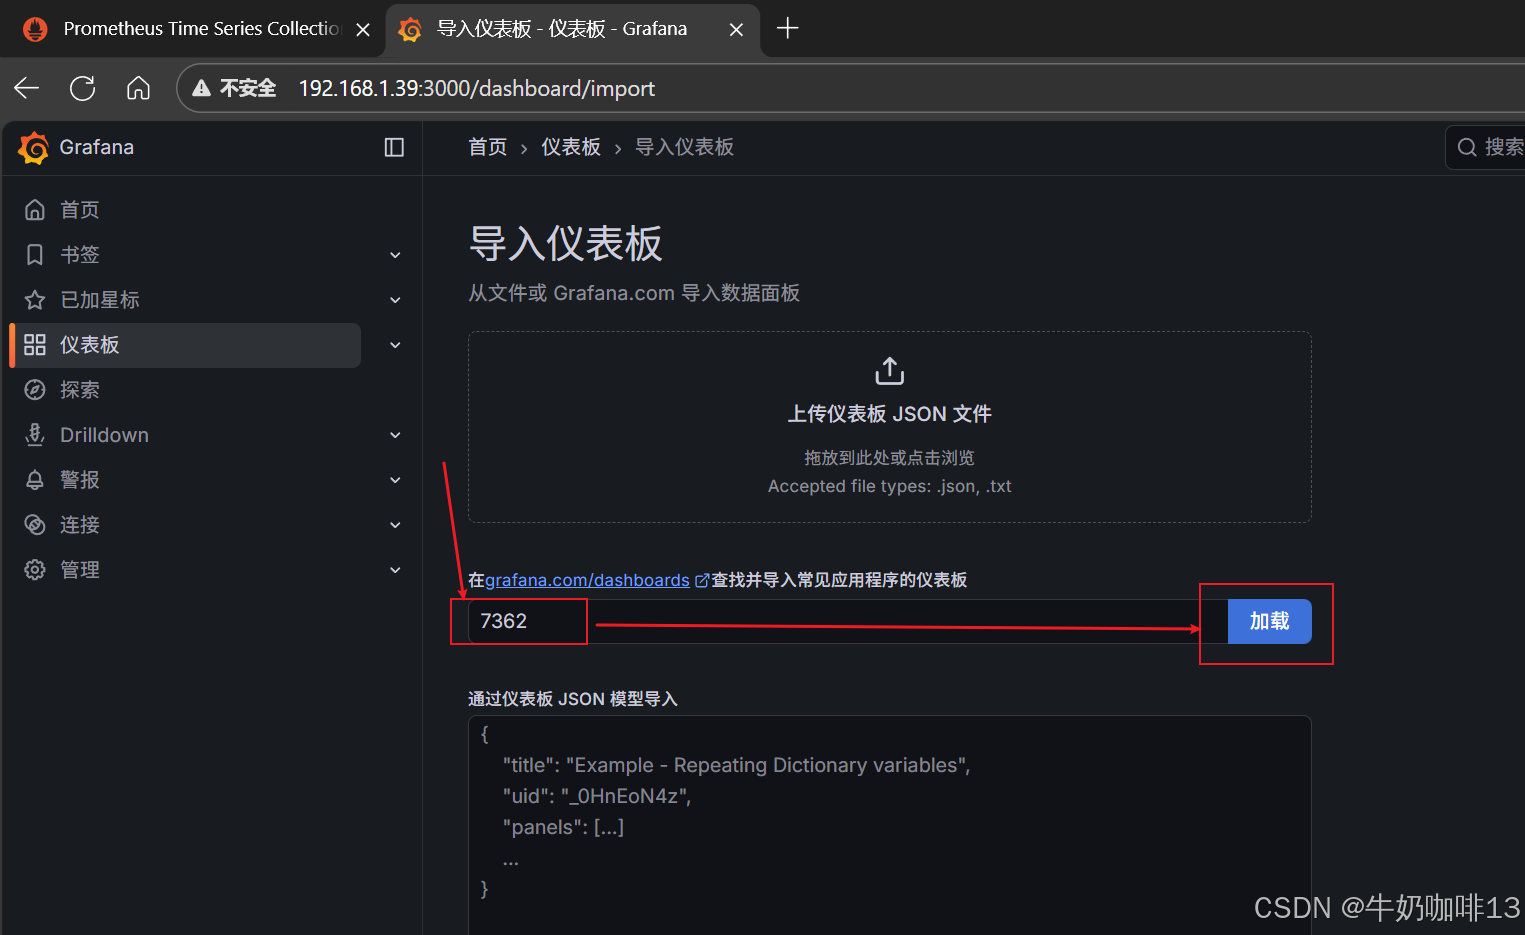This screenshot has height=935, width=1525.
Task: Expand the 仪表板 section chevron
Action: (395, 345)
